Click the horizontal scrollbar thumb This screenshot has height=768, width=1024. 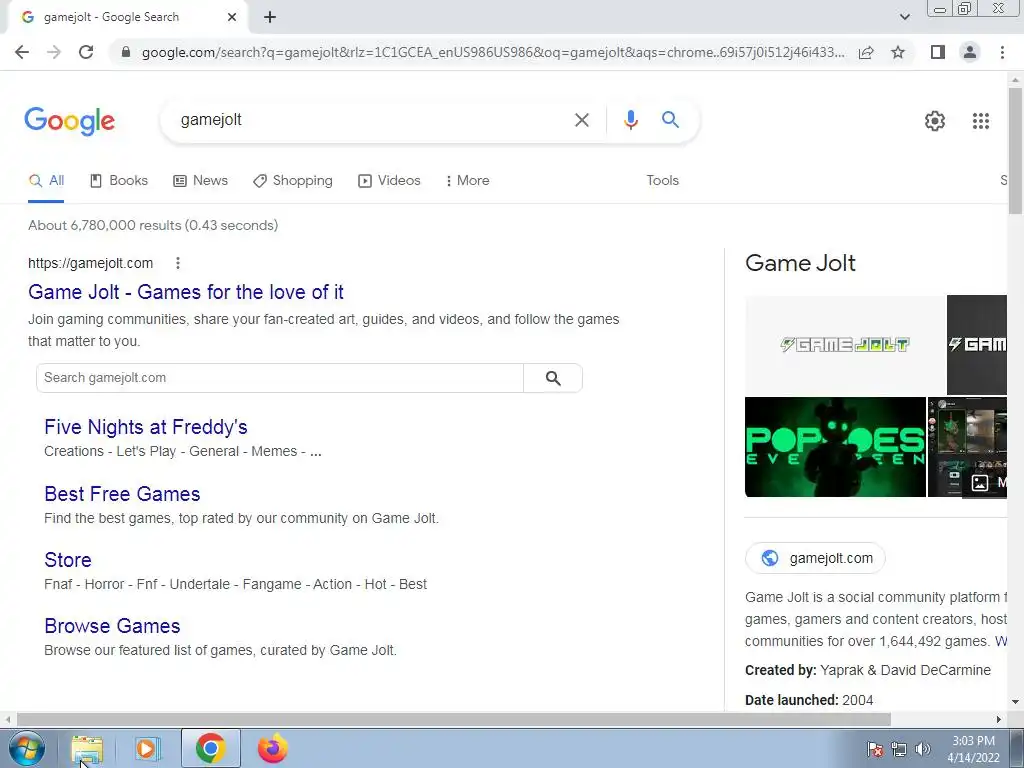[x=454, y=719]
